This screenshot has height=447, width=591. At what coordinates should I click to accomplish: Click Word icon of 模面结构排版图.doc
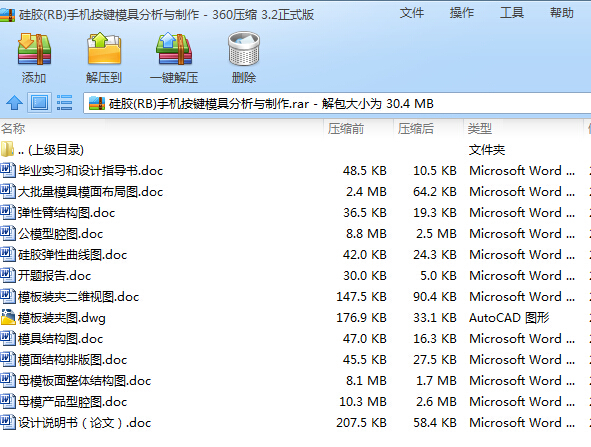pyautogui.click(x=8, y=359)
